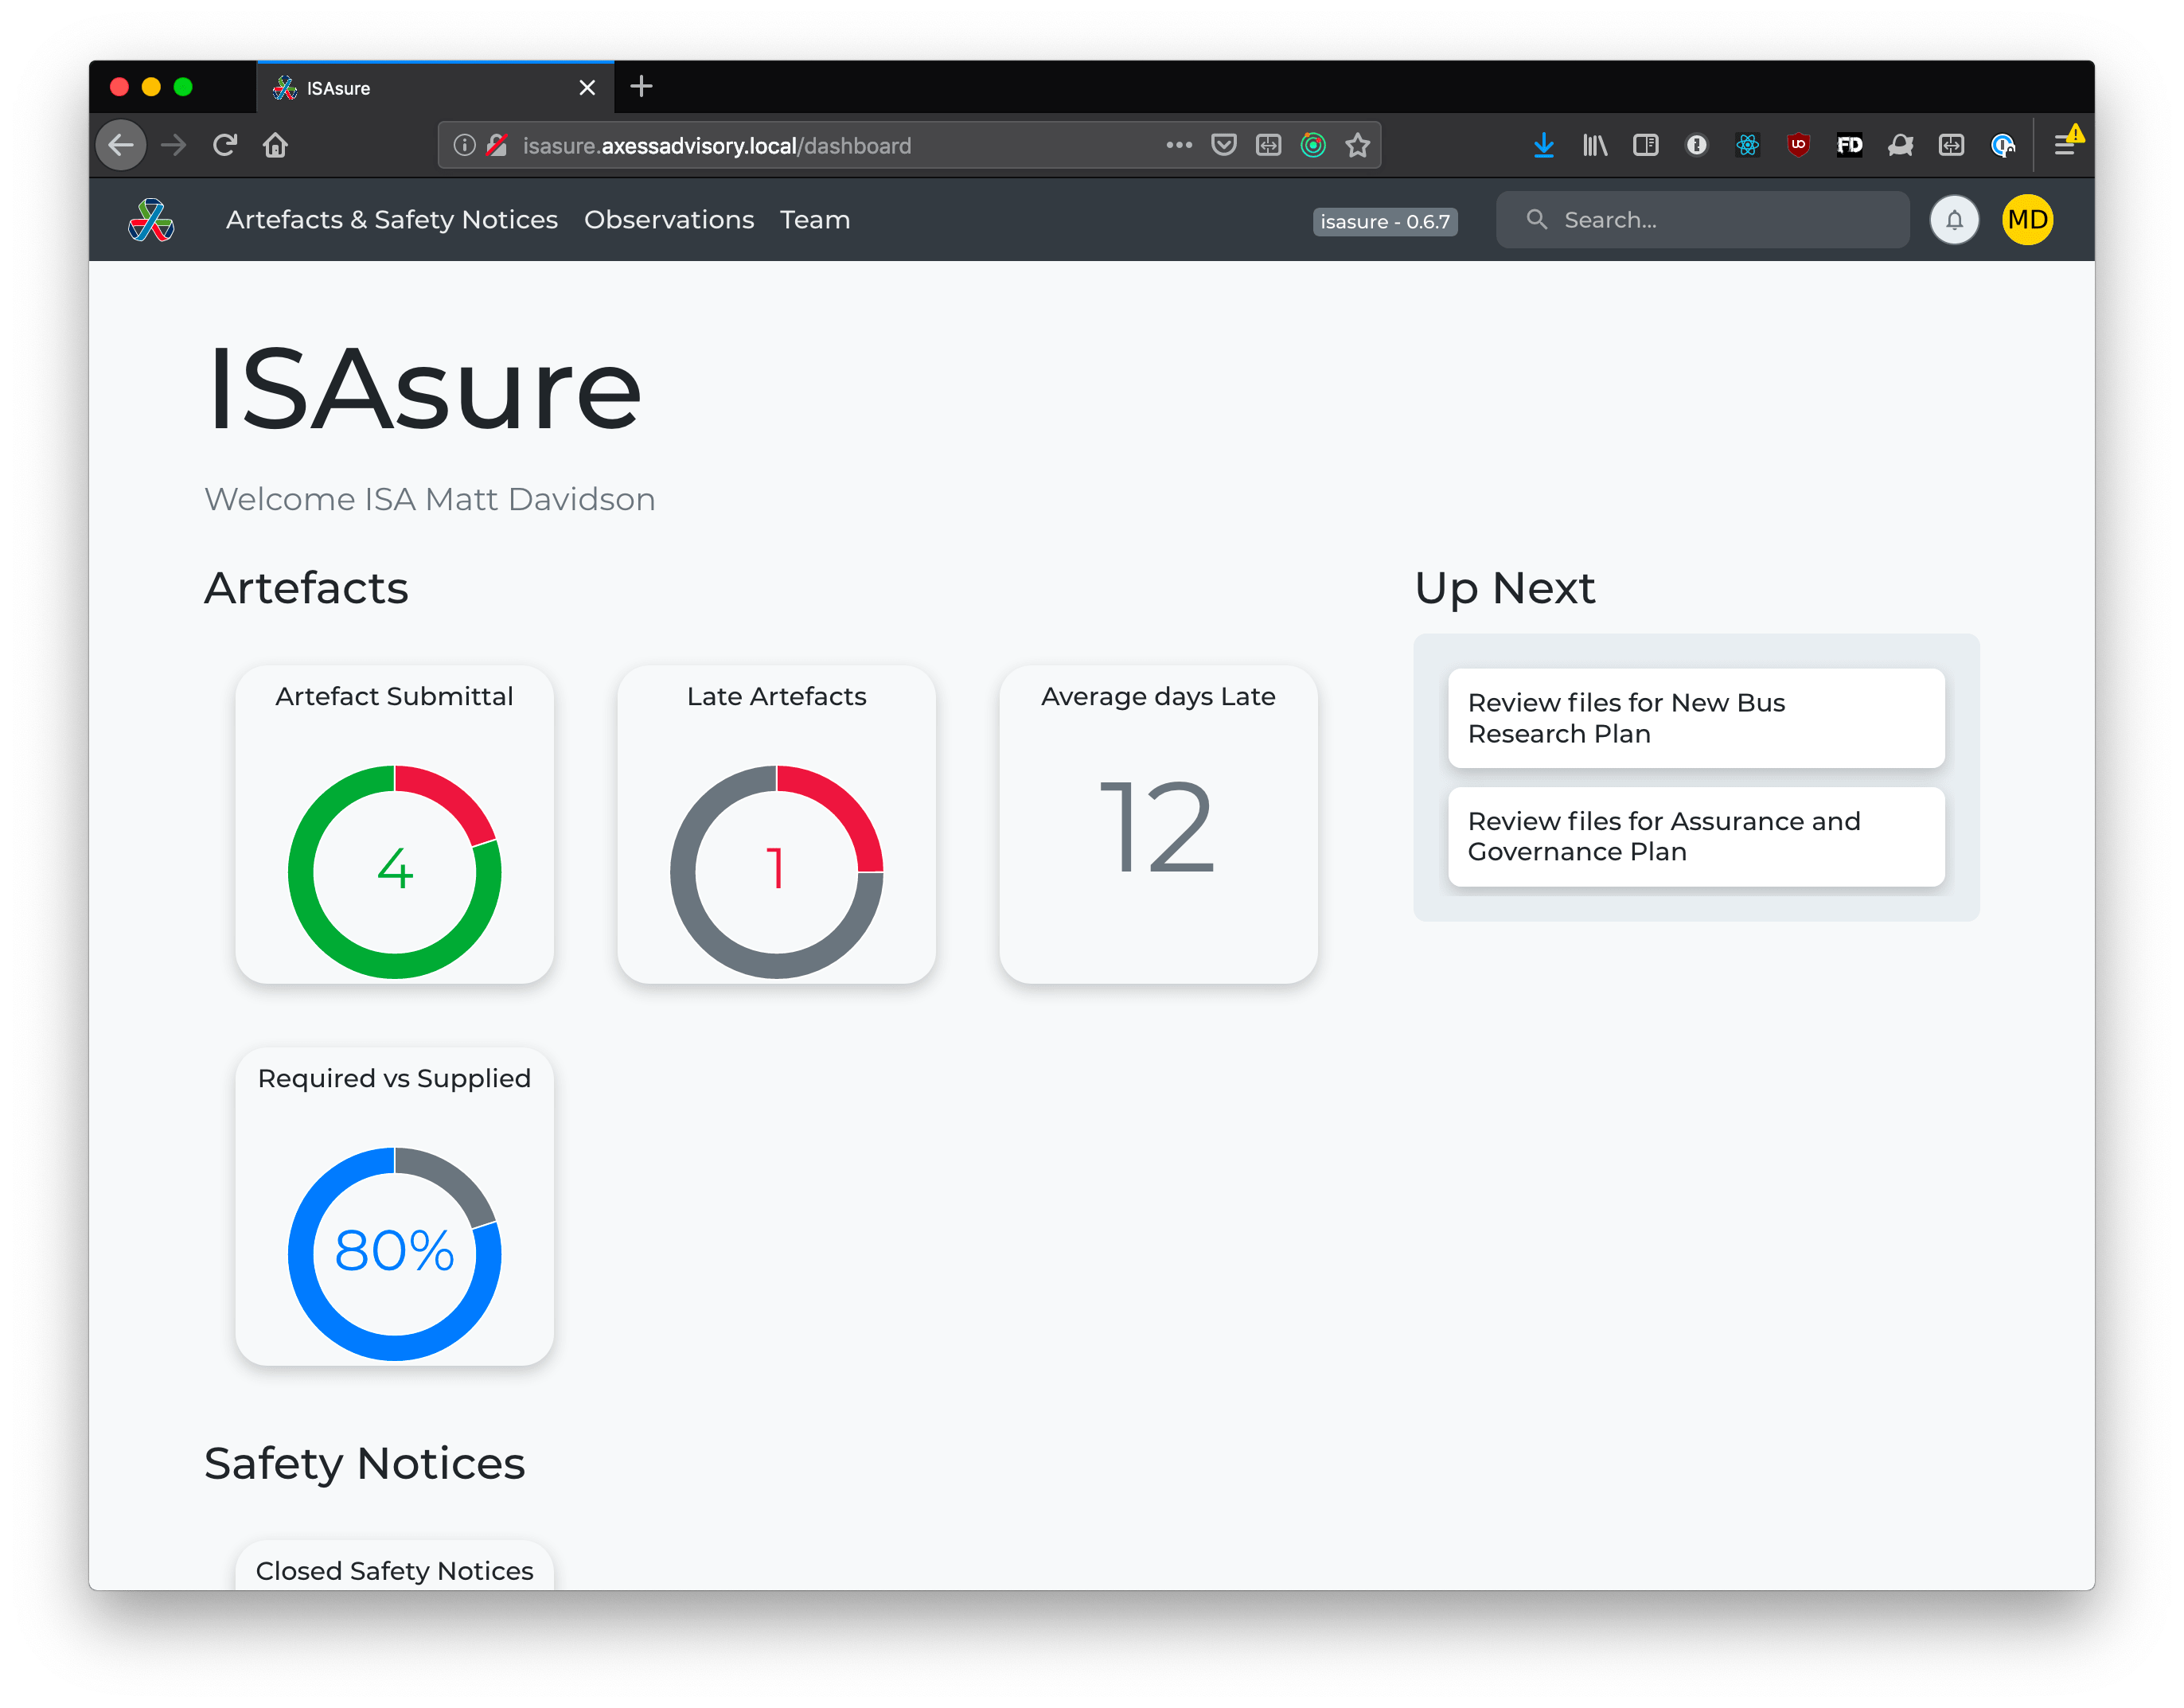Open the Firefox downloads arrow icon
Viewport: 2184px width, 1708px height.
click(x=1543, y=146)
